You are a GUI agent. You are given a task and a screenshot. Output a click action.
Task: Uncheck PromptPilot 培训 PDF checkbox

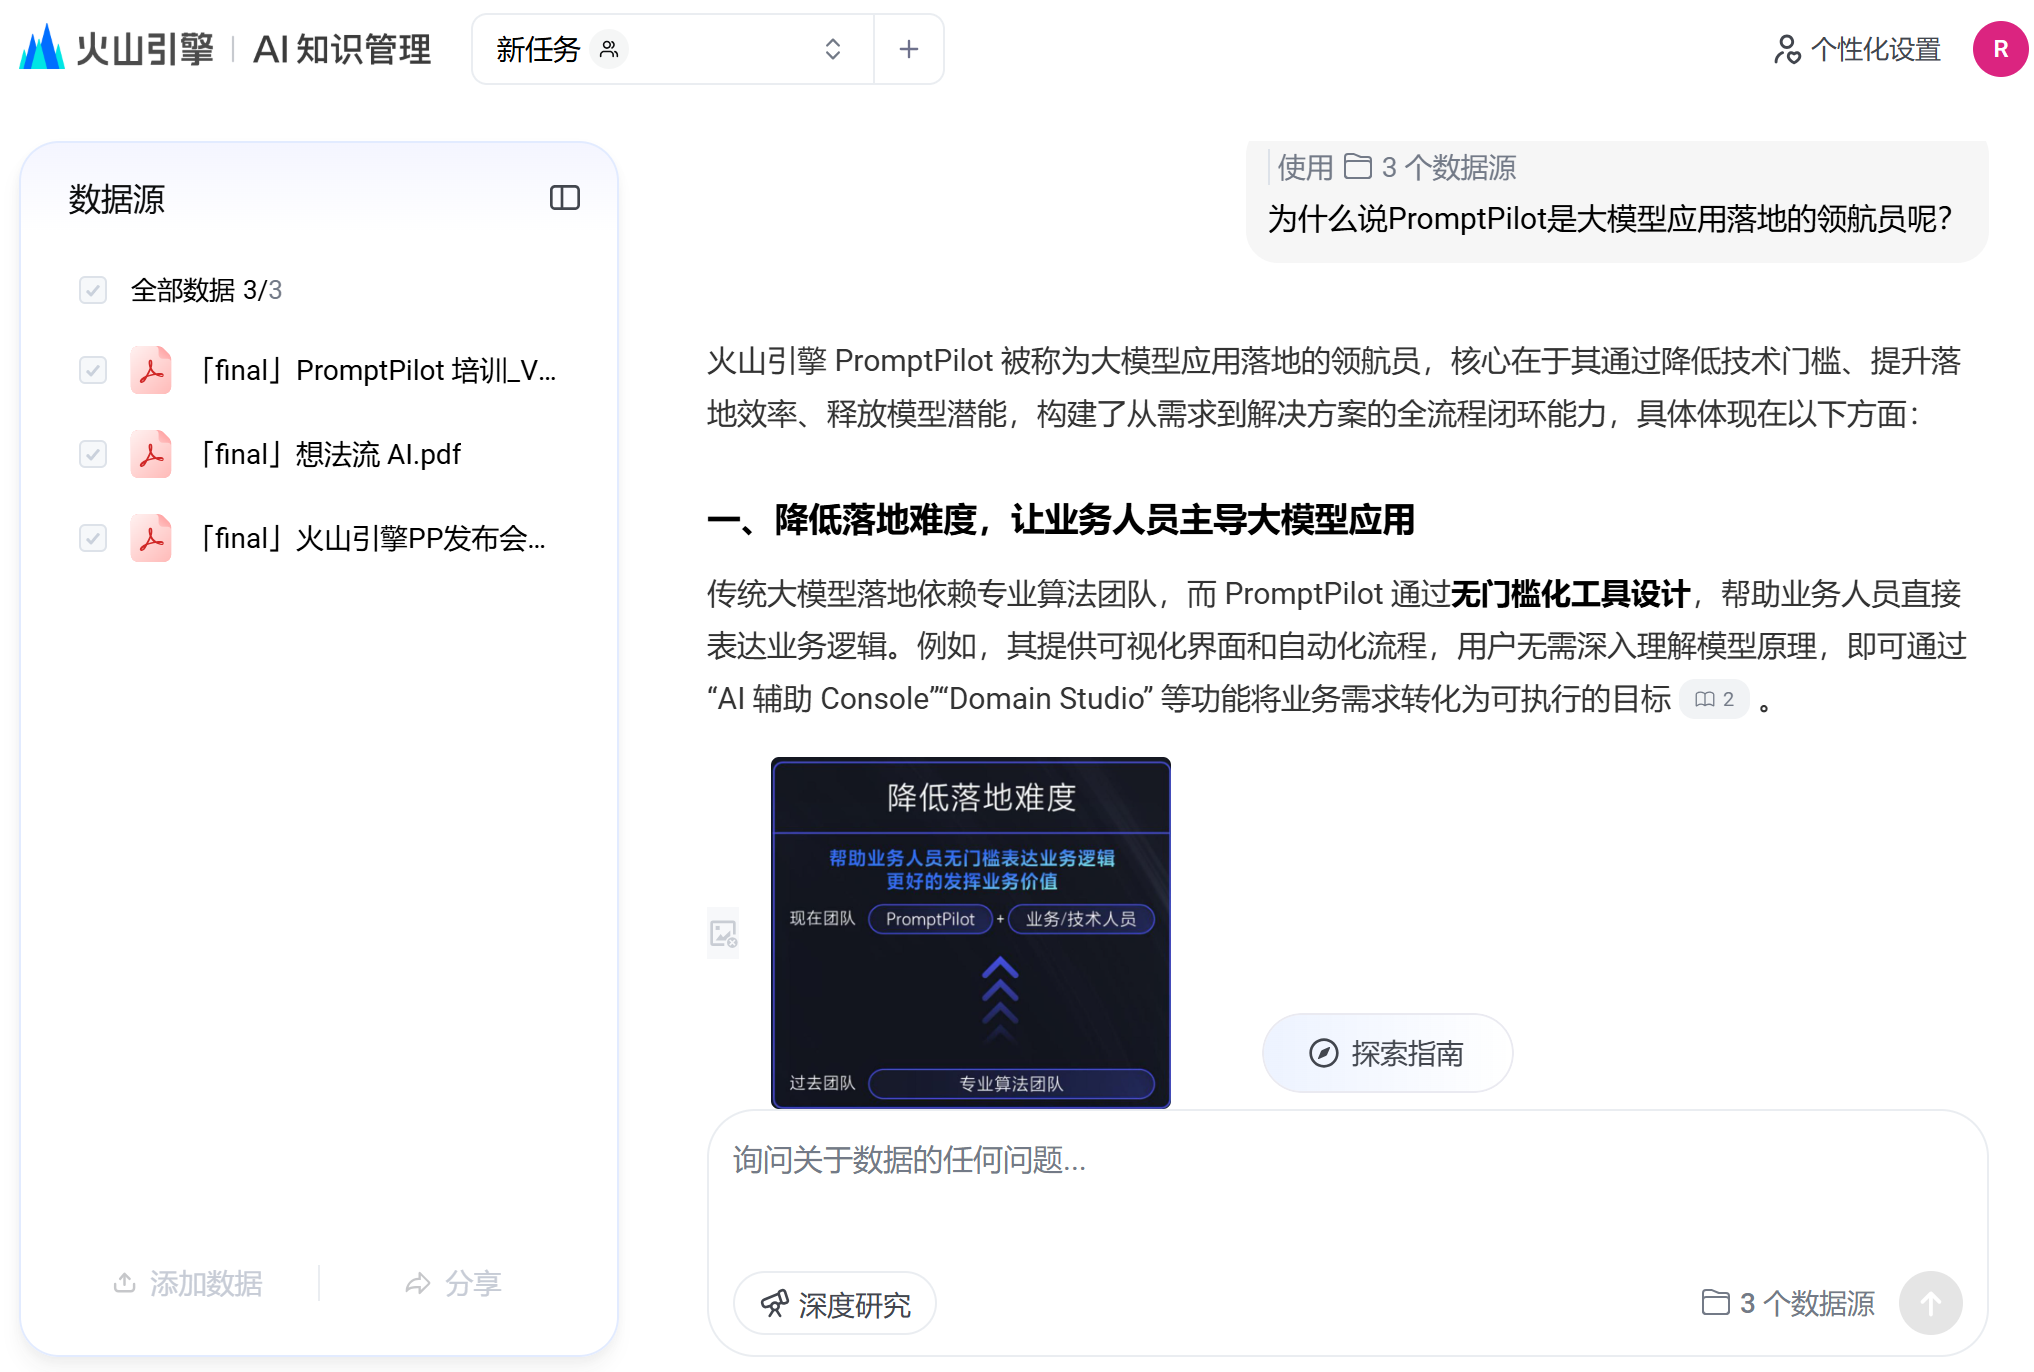[x=93, y=370]
